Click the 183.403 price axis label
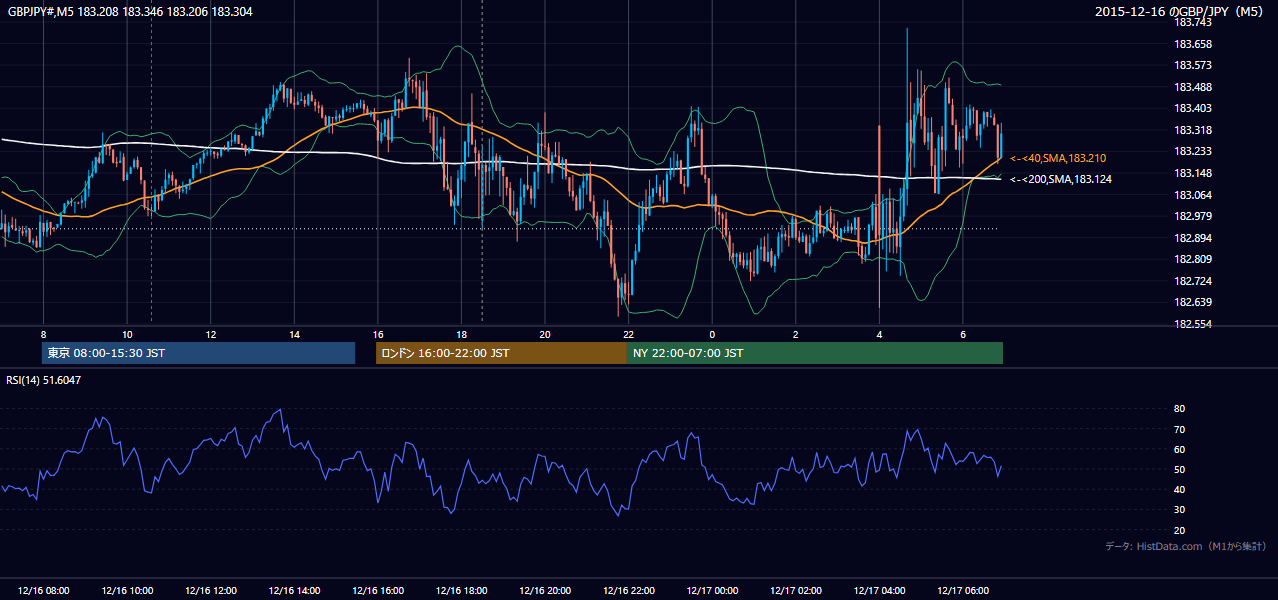 point(1192,108)
